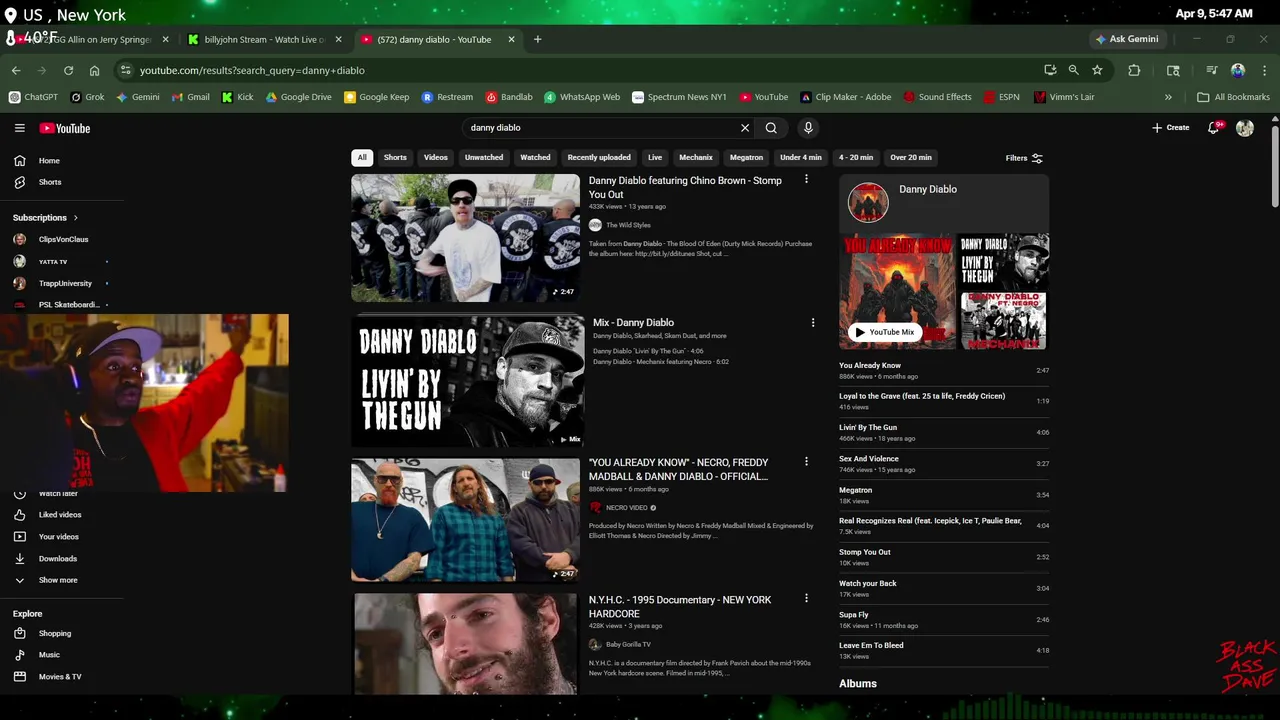Open the ESPN bookmark
1280x720 pixels.
pos(1002,97)
